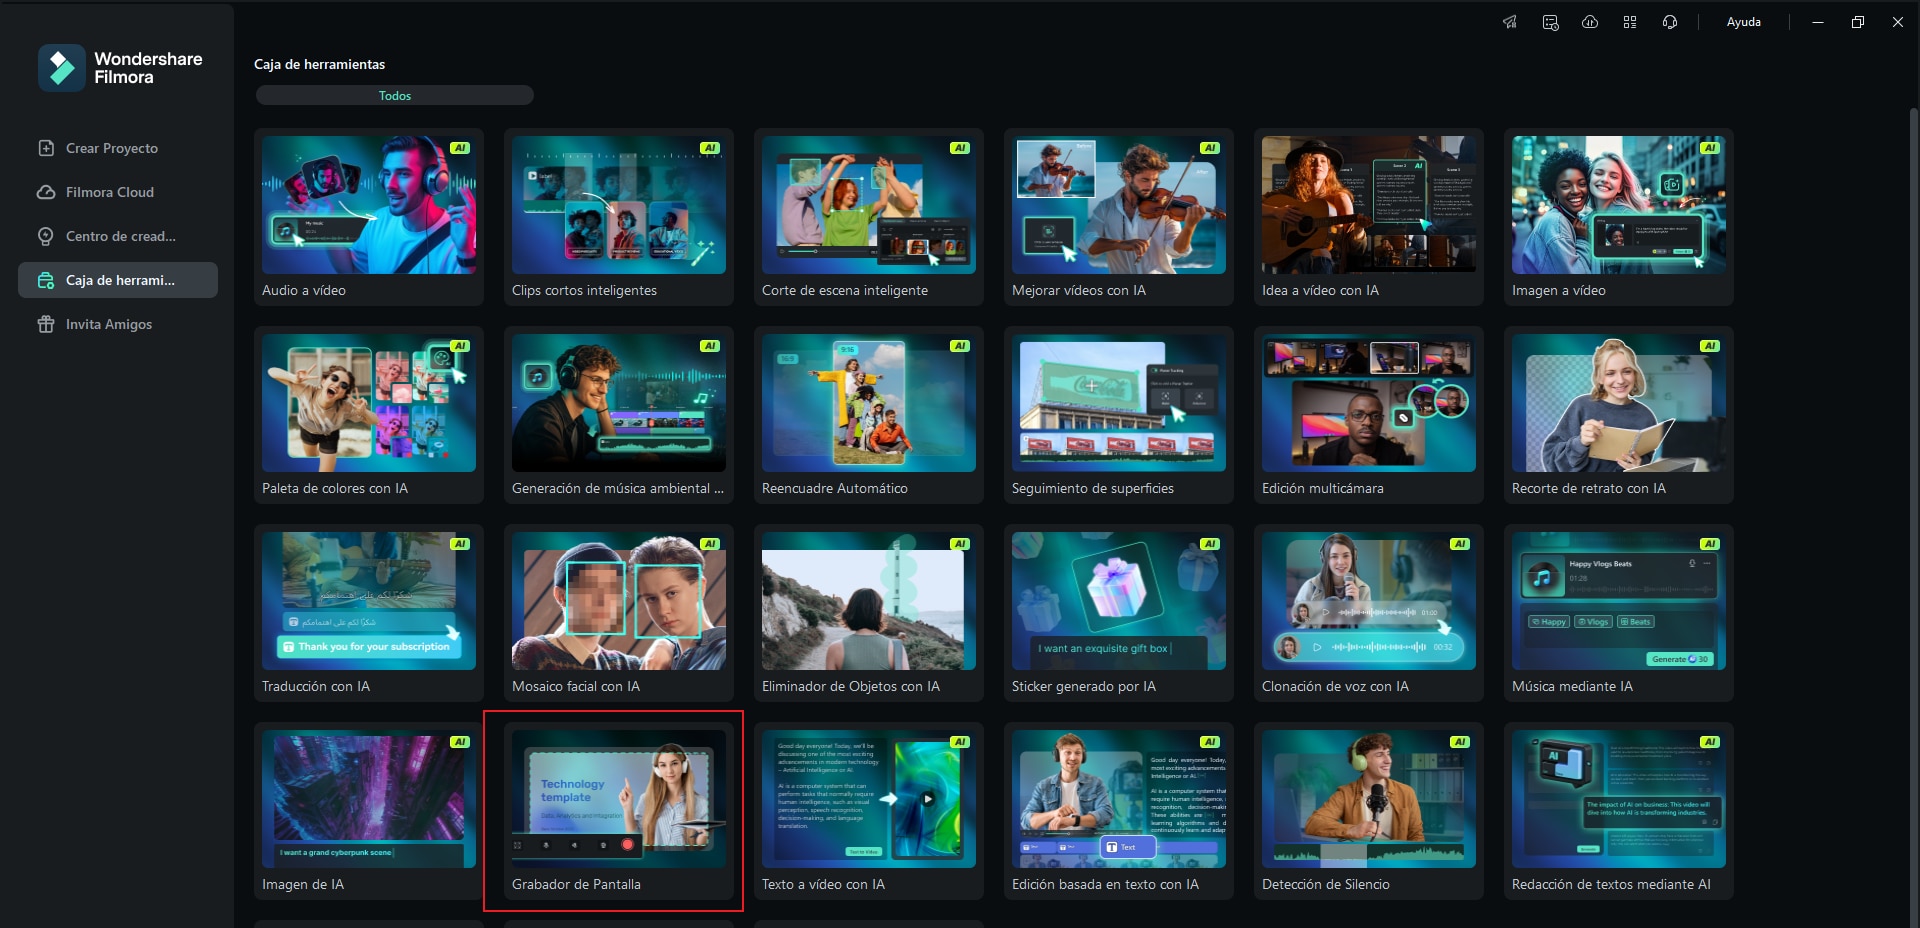Click the Wondershare Filmora logo
Screen dimensions: 1920x928
tap(120, 67)
